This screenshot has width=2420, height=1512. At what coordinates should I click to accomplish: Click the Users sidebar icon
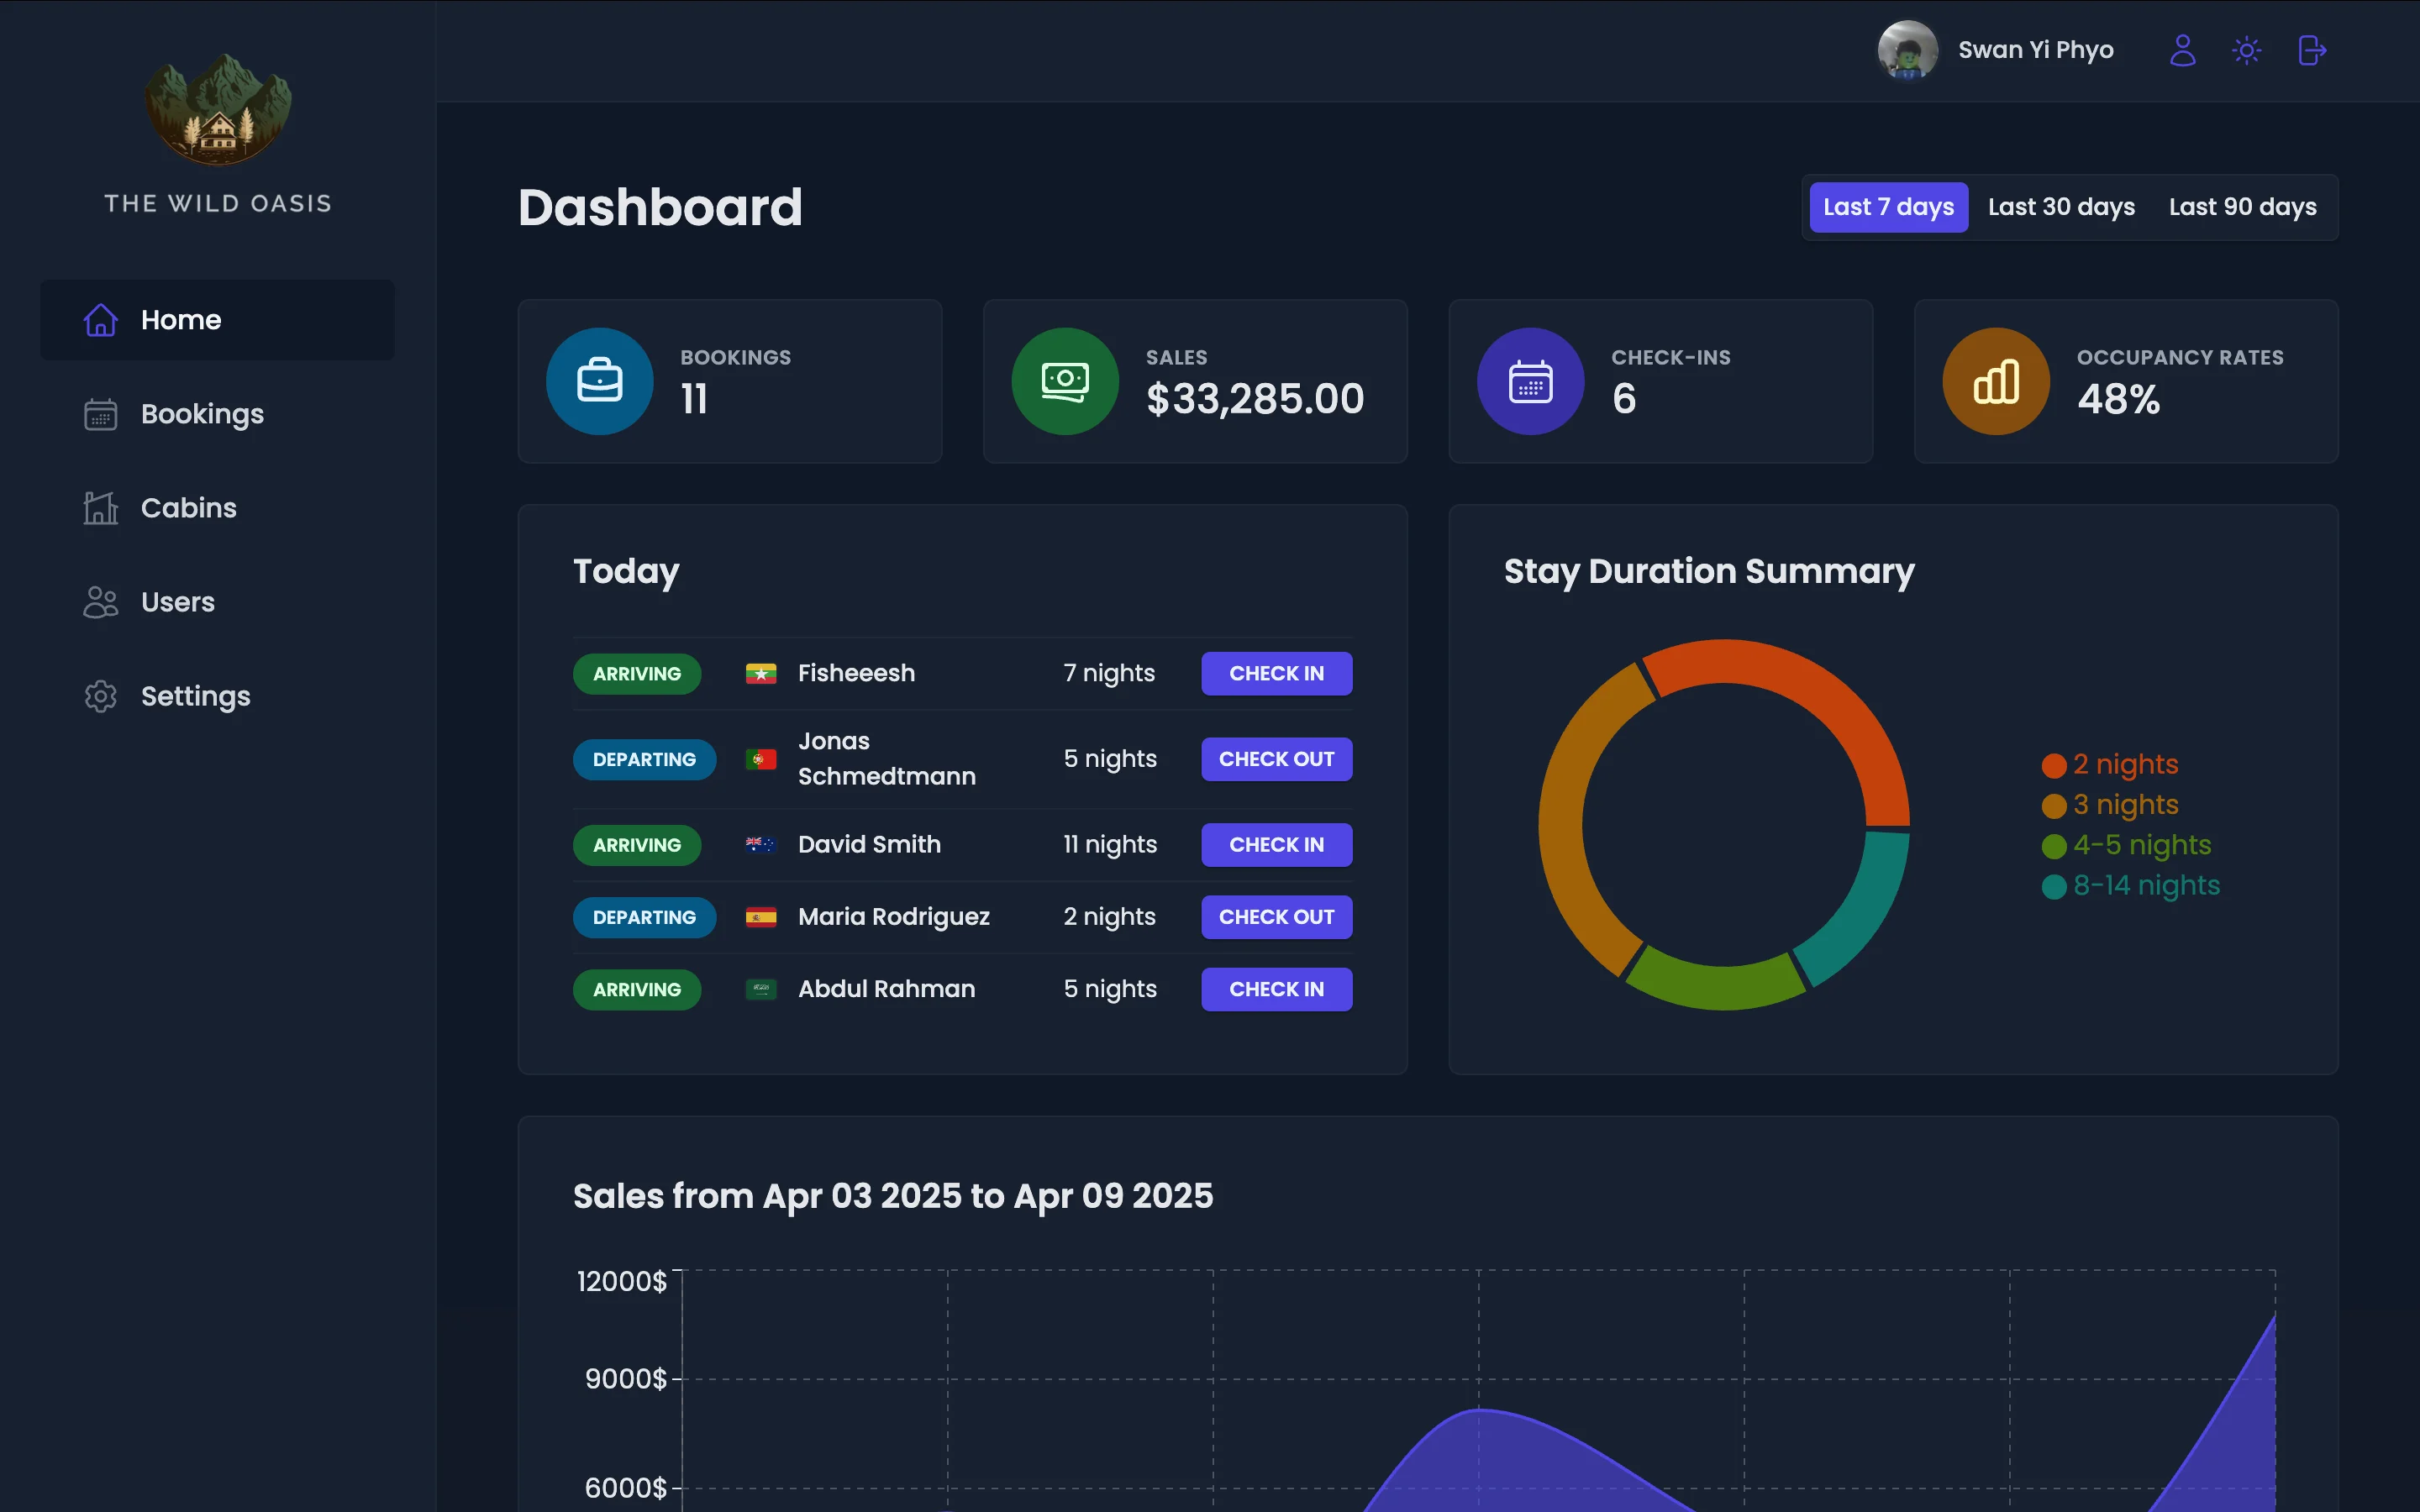[100, 602]
